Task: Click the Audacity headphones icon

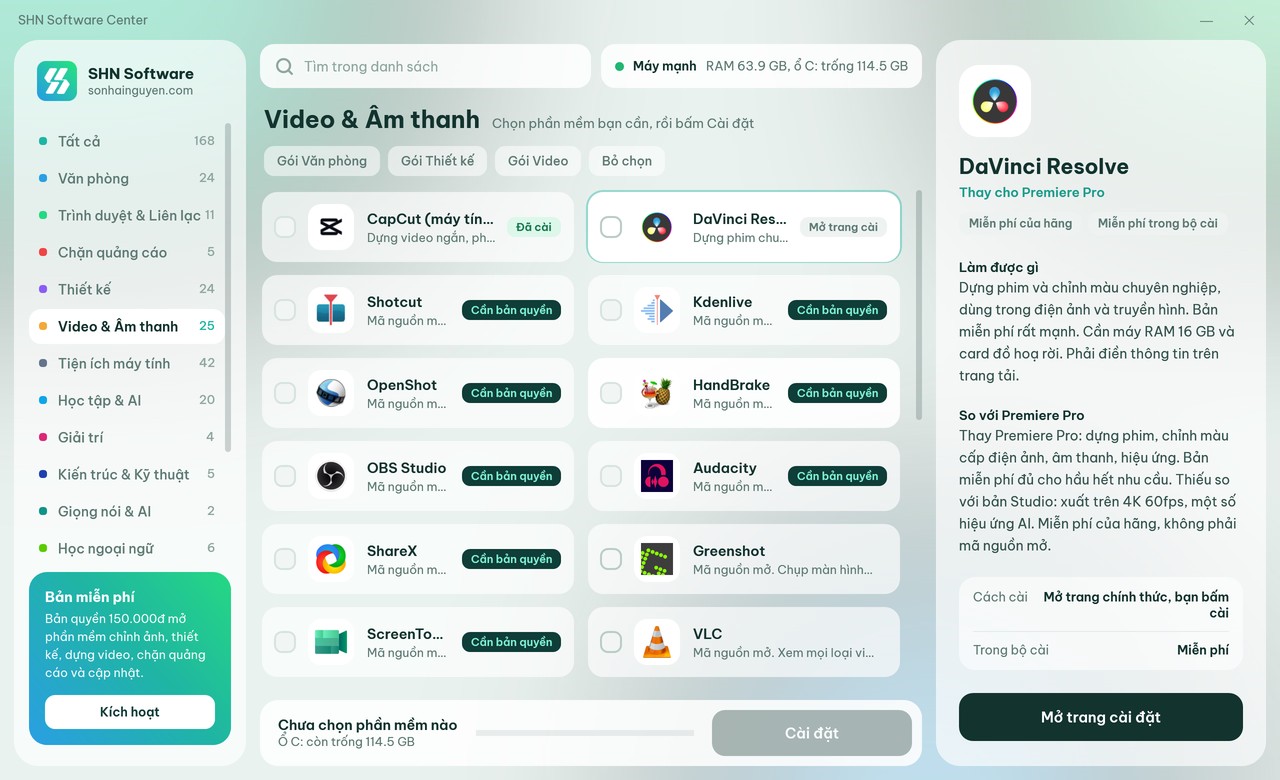Action: pyautogui.click(x=657, y=476)
